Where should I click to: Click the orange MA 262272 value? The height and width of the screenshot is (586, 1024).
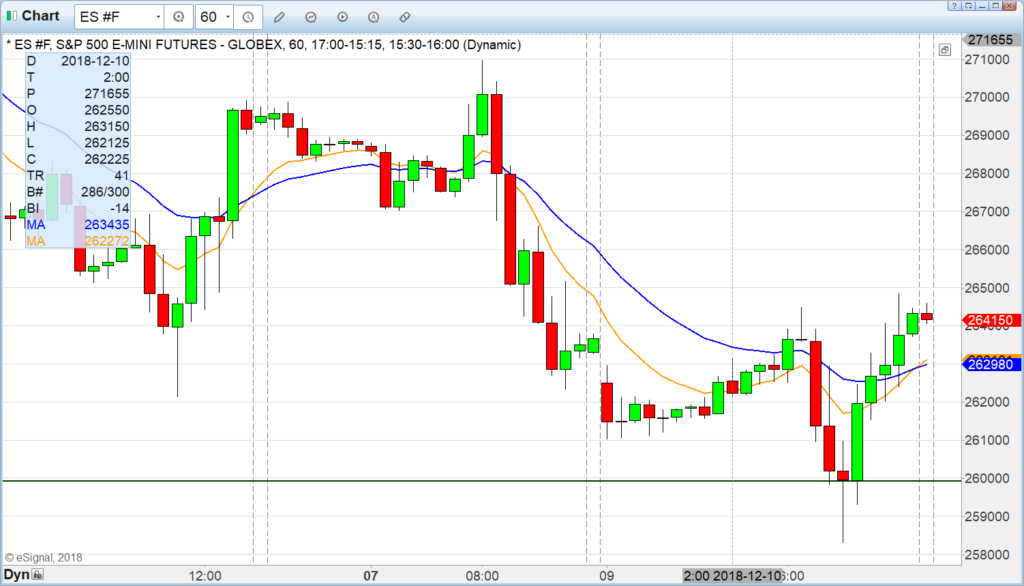click(x=106, y=241)
